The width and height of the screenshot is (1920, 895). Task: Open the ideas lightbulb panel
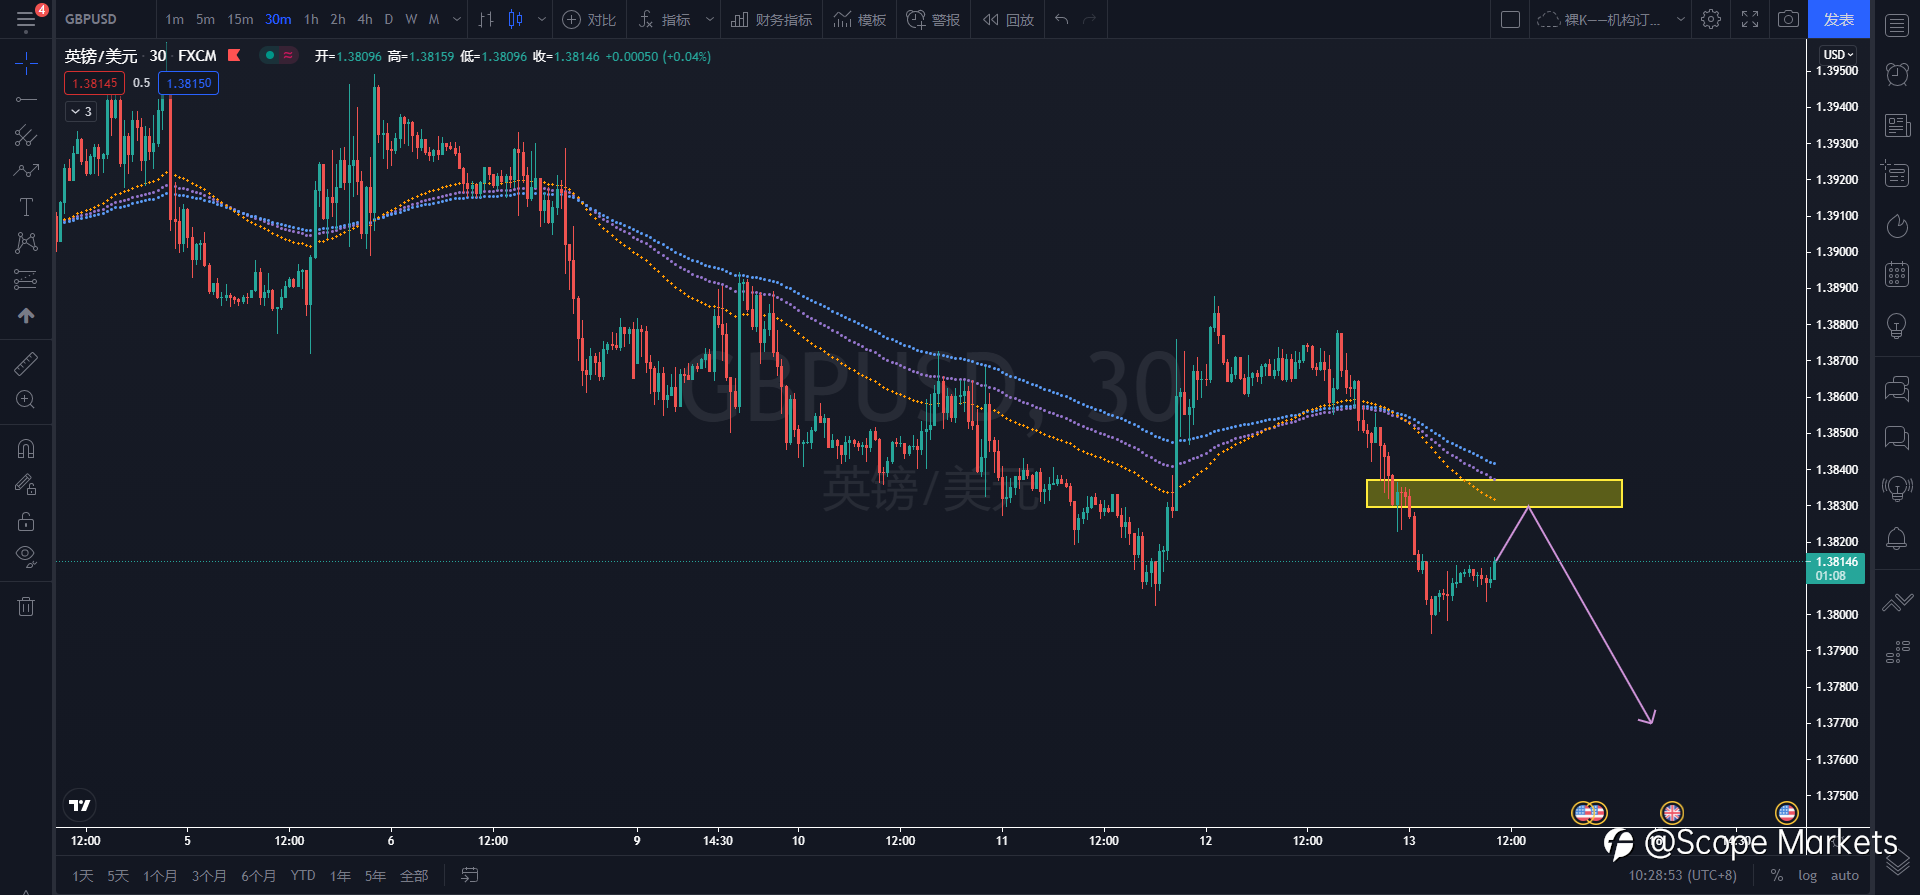[1897, 325]
